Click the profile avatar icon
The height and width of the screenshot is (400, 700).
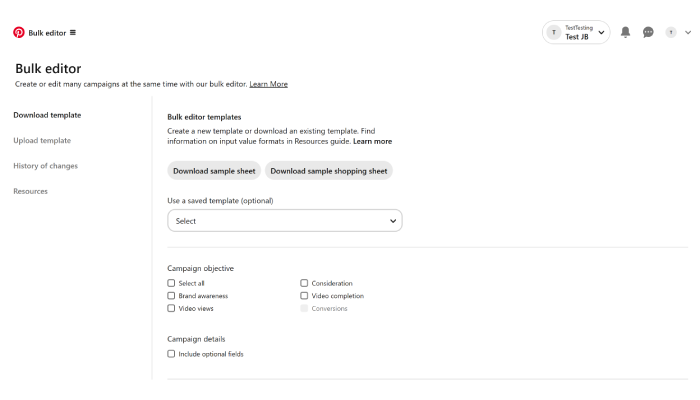tap(671, 32)
